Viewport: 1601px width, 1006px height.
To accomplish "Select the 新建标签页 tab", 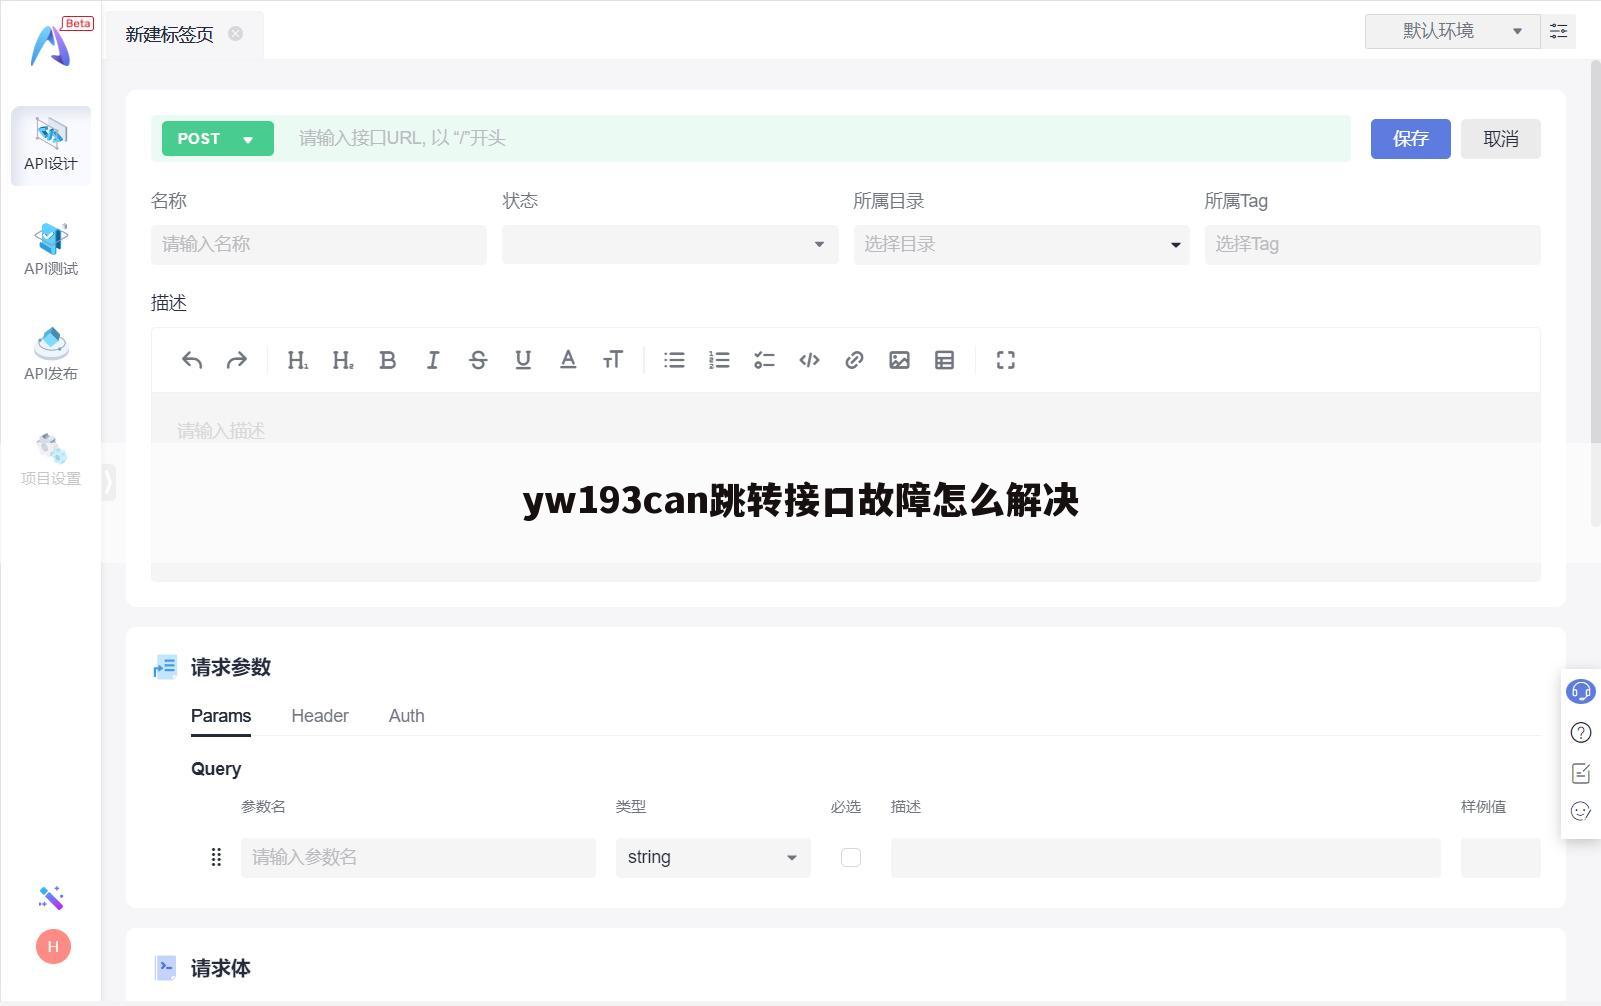I will click(170, 34).
